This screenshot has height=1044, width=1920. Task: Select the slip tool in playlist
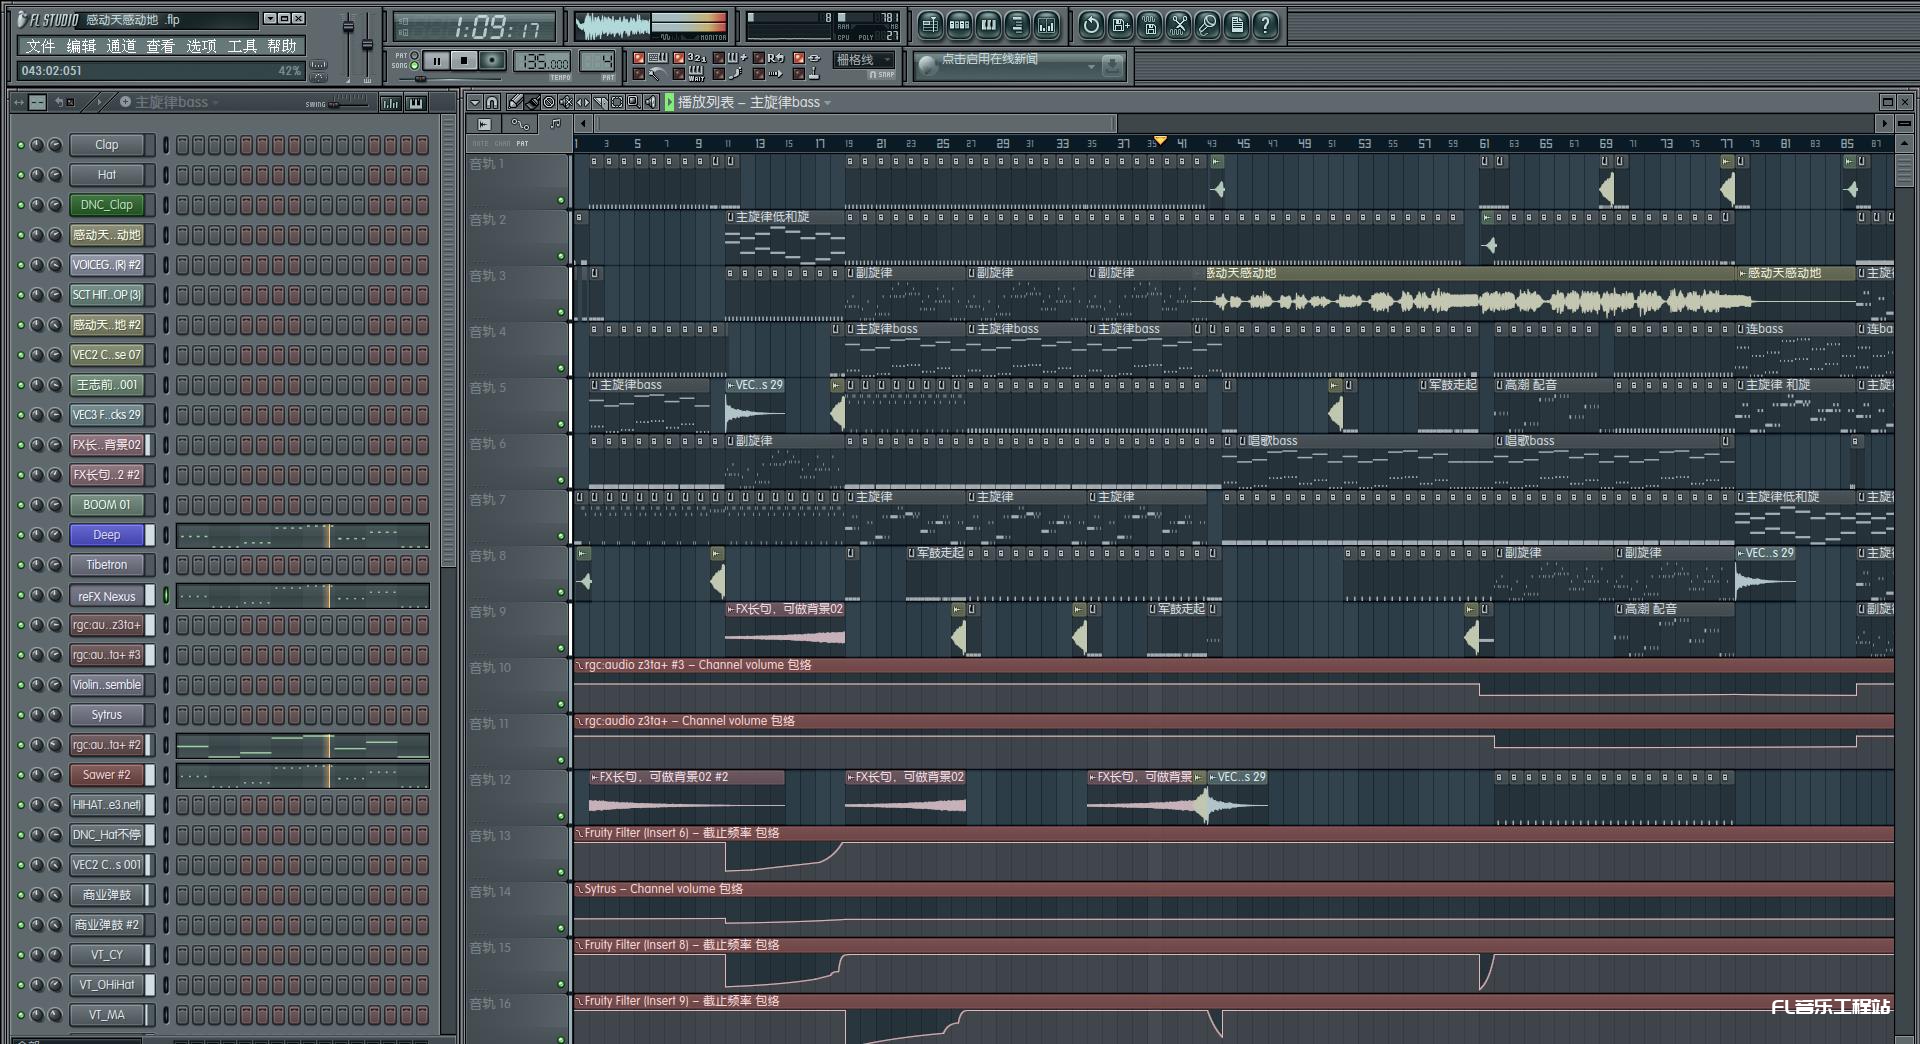[583, 102]
